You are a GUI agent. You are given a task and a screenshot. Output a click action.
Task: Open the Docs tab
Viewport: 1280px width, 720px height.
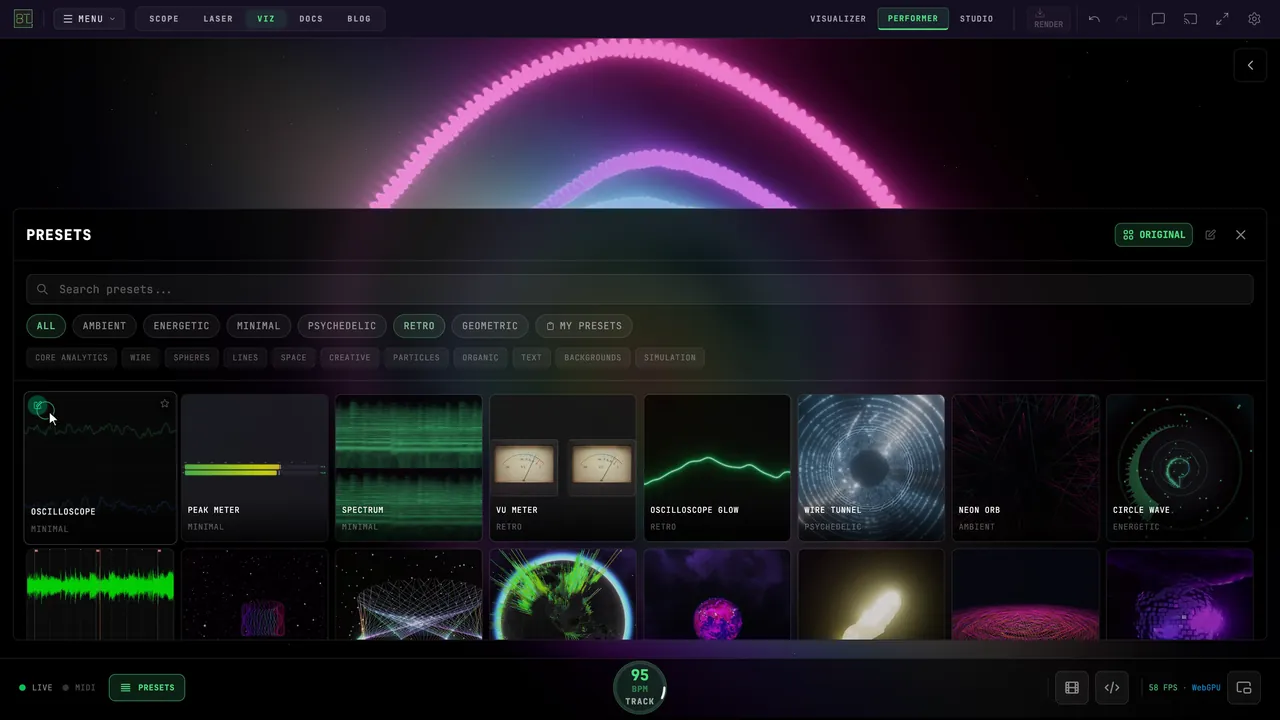pyautogui.click(x=311, y=19)
